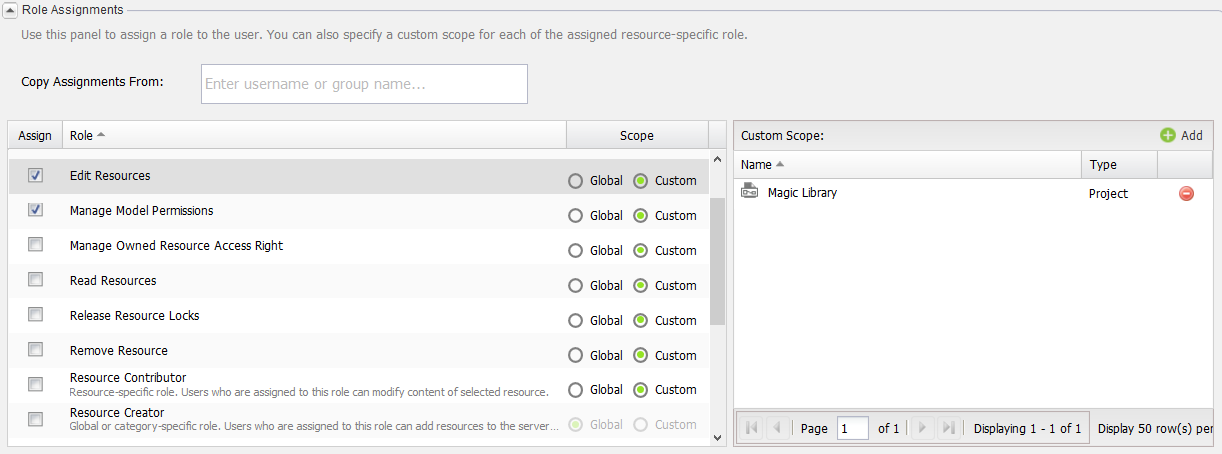Enable the Read Resources role checkbox

pyautogui.click(x=36, y=281)
